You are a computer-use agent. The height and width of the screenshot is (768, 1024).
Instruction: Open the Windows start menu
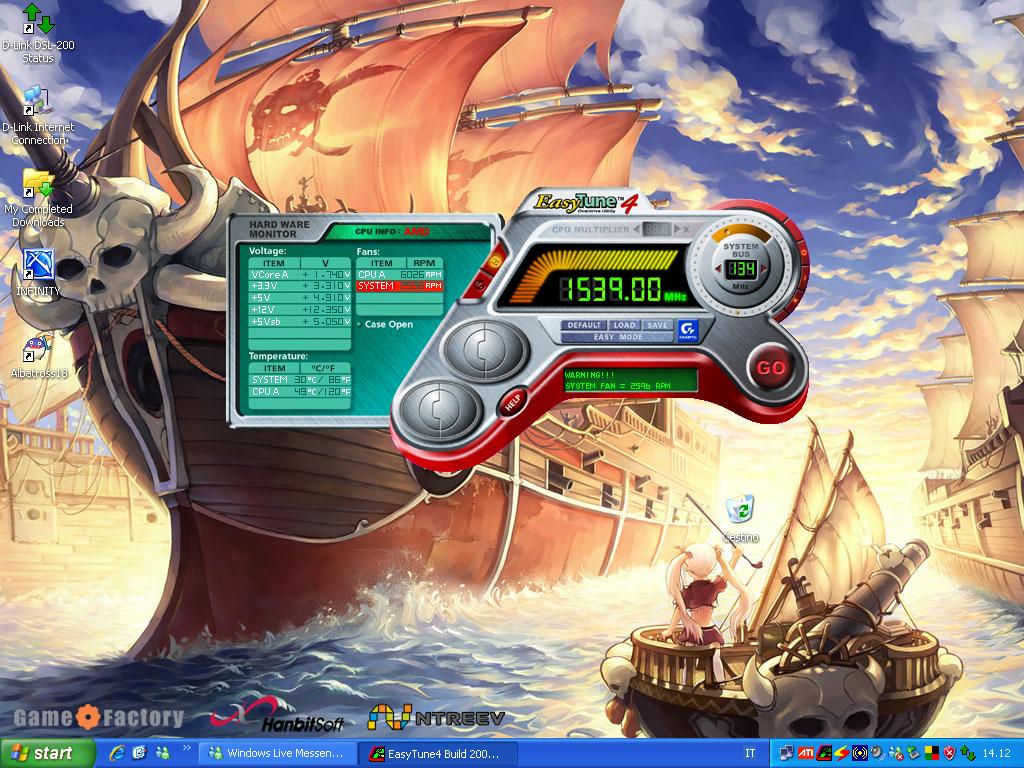click(x=47, y=753)
